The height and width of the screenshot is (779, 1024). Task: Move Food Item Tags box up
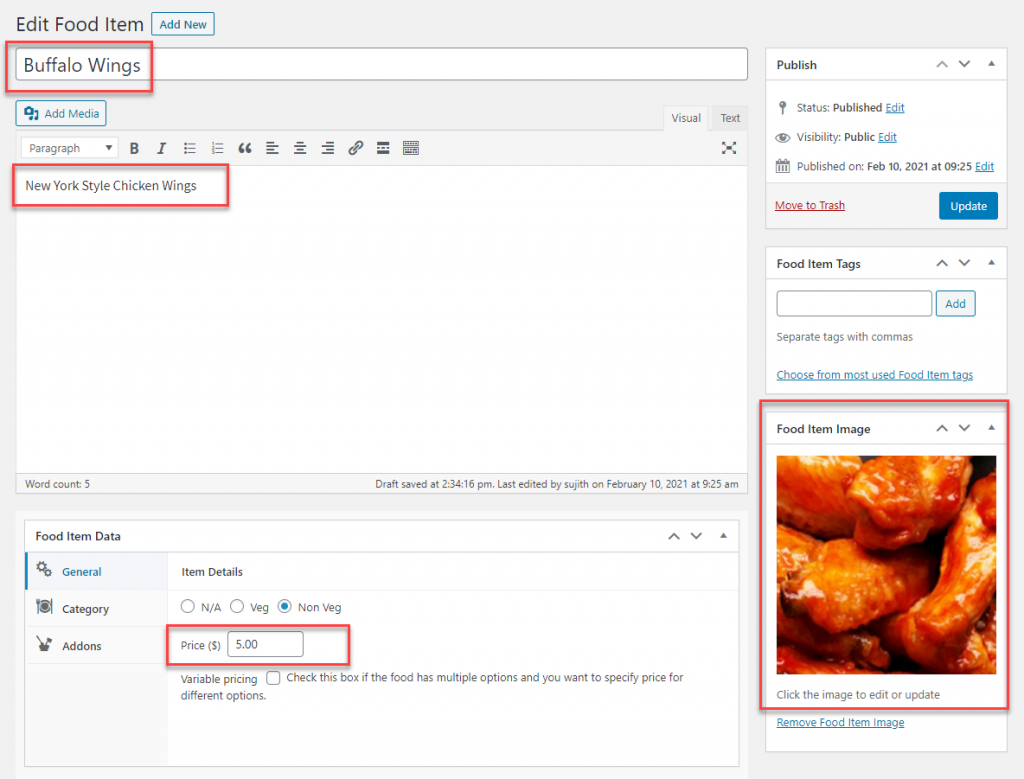[942, 263]
